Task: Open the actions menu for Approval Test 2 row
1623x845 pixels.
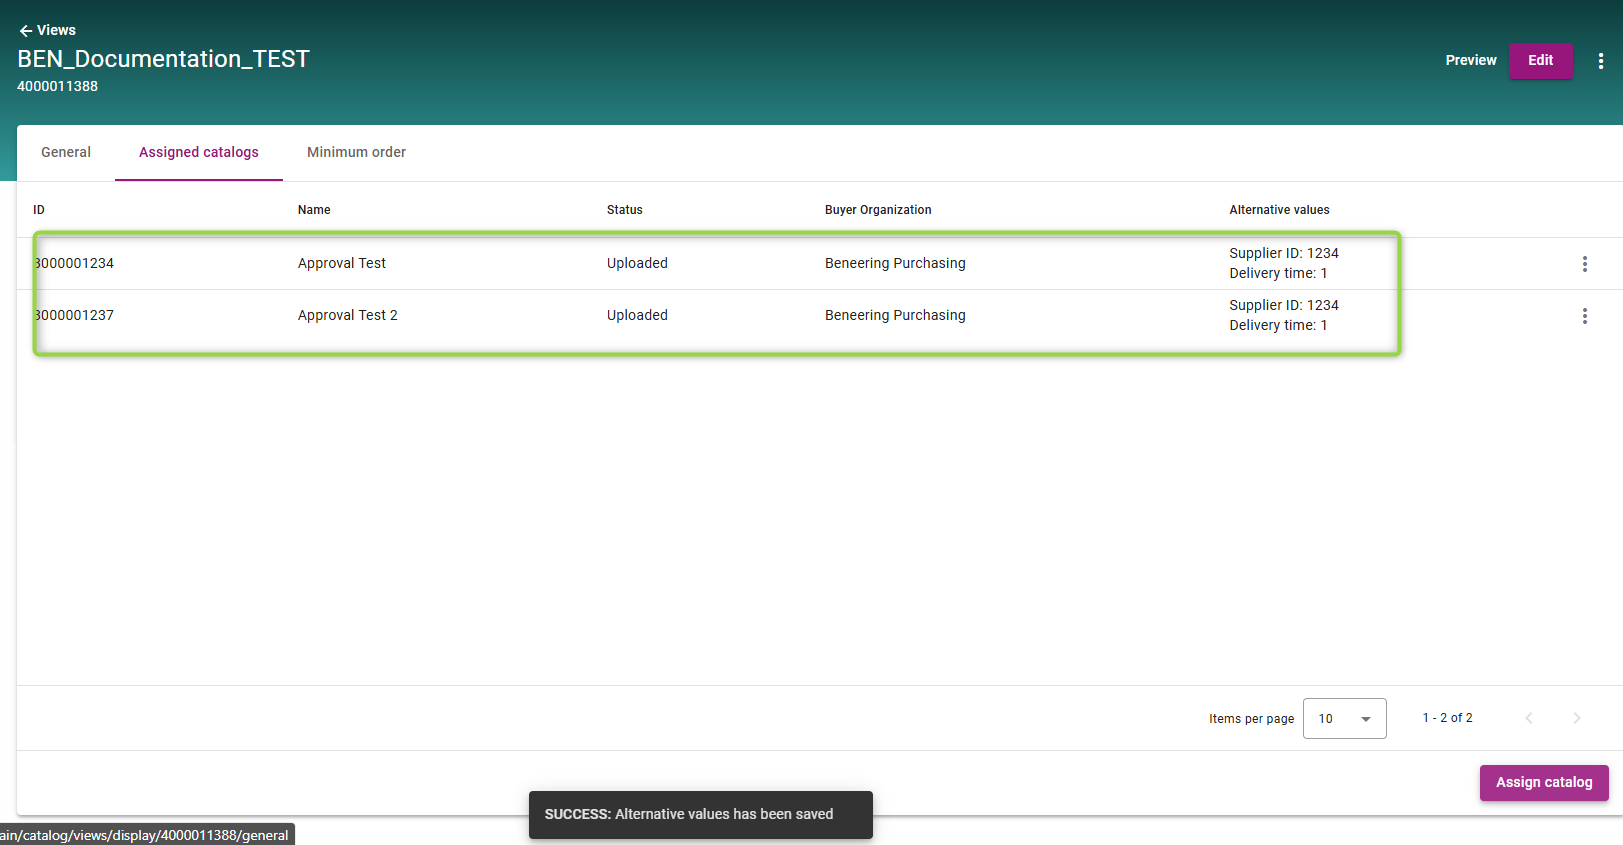Action: pyautogui.click(x=1584, y=316)
